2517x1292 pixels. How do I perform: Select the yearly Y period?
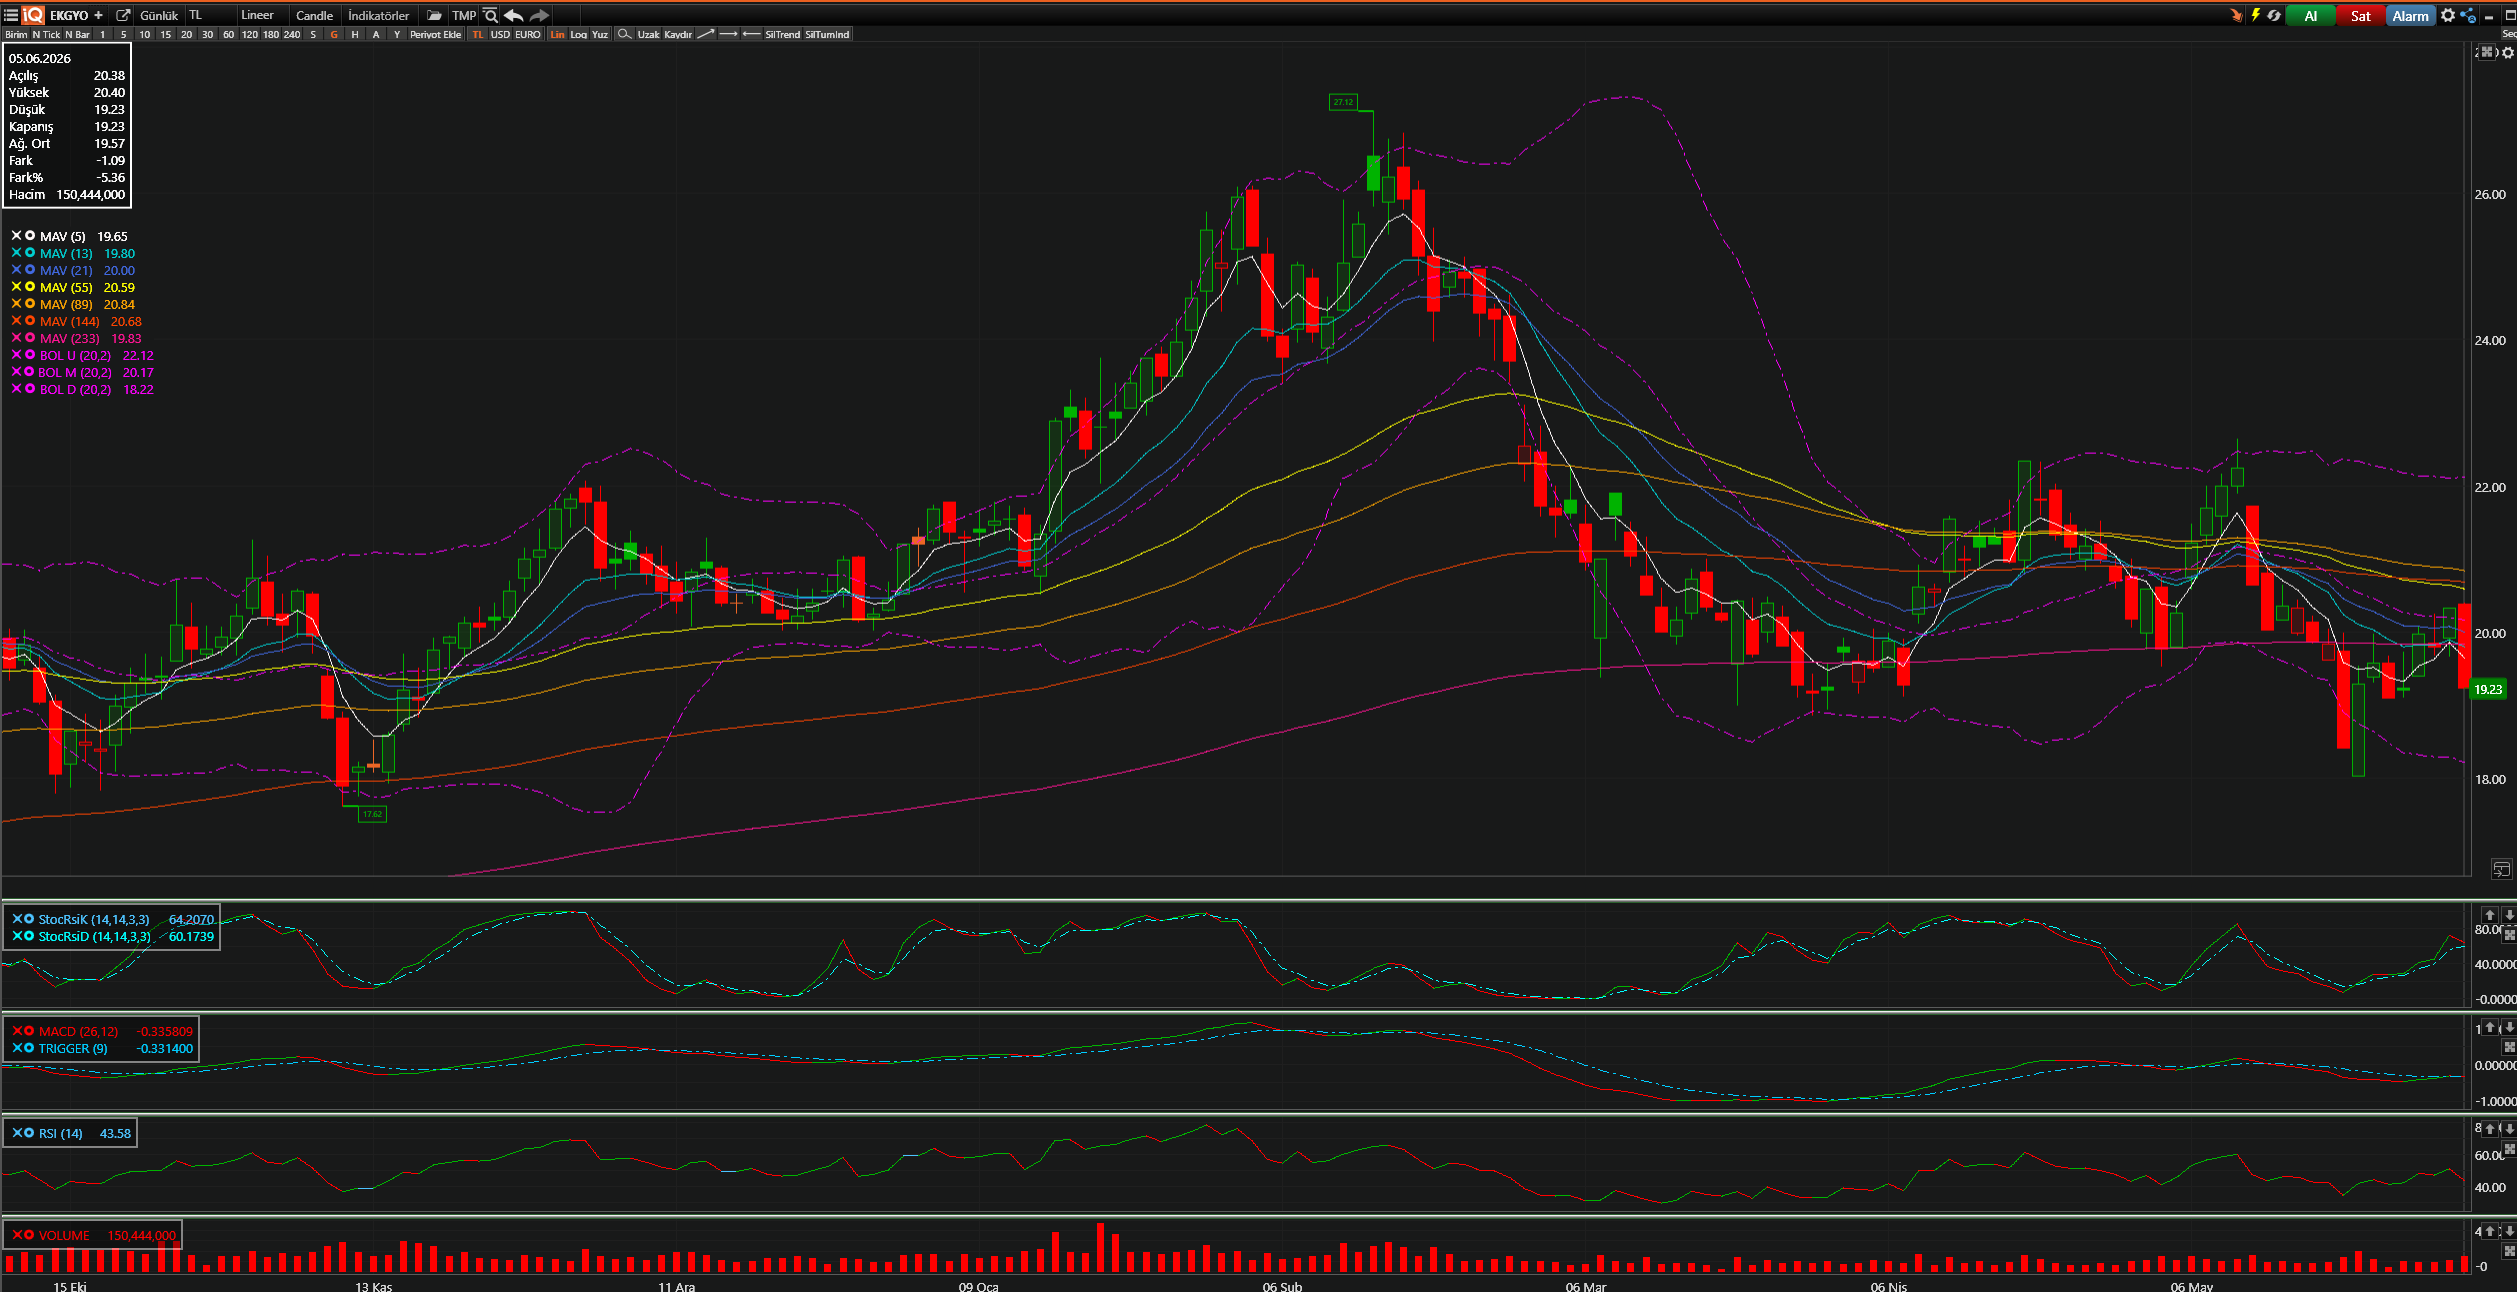[397, 34]
